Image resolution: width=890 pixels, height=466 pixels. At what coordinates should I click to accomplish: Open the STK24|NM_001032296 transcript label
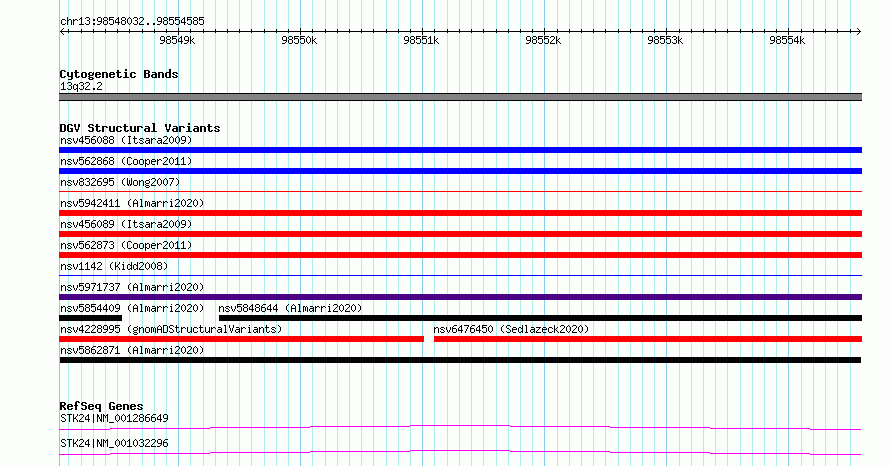pos(114,443)
